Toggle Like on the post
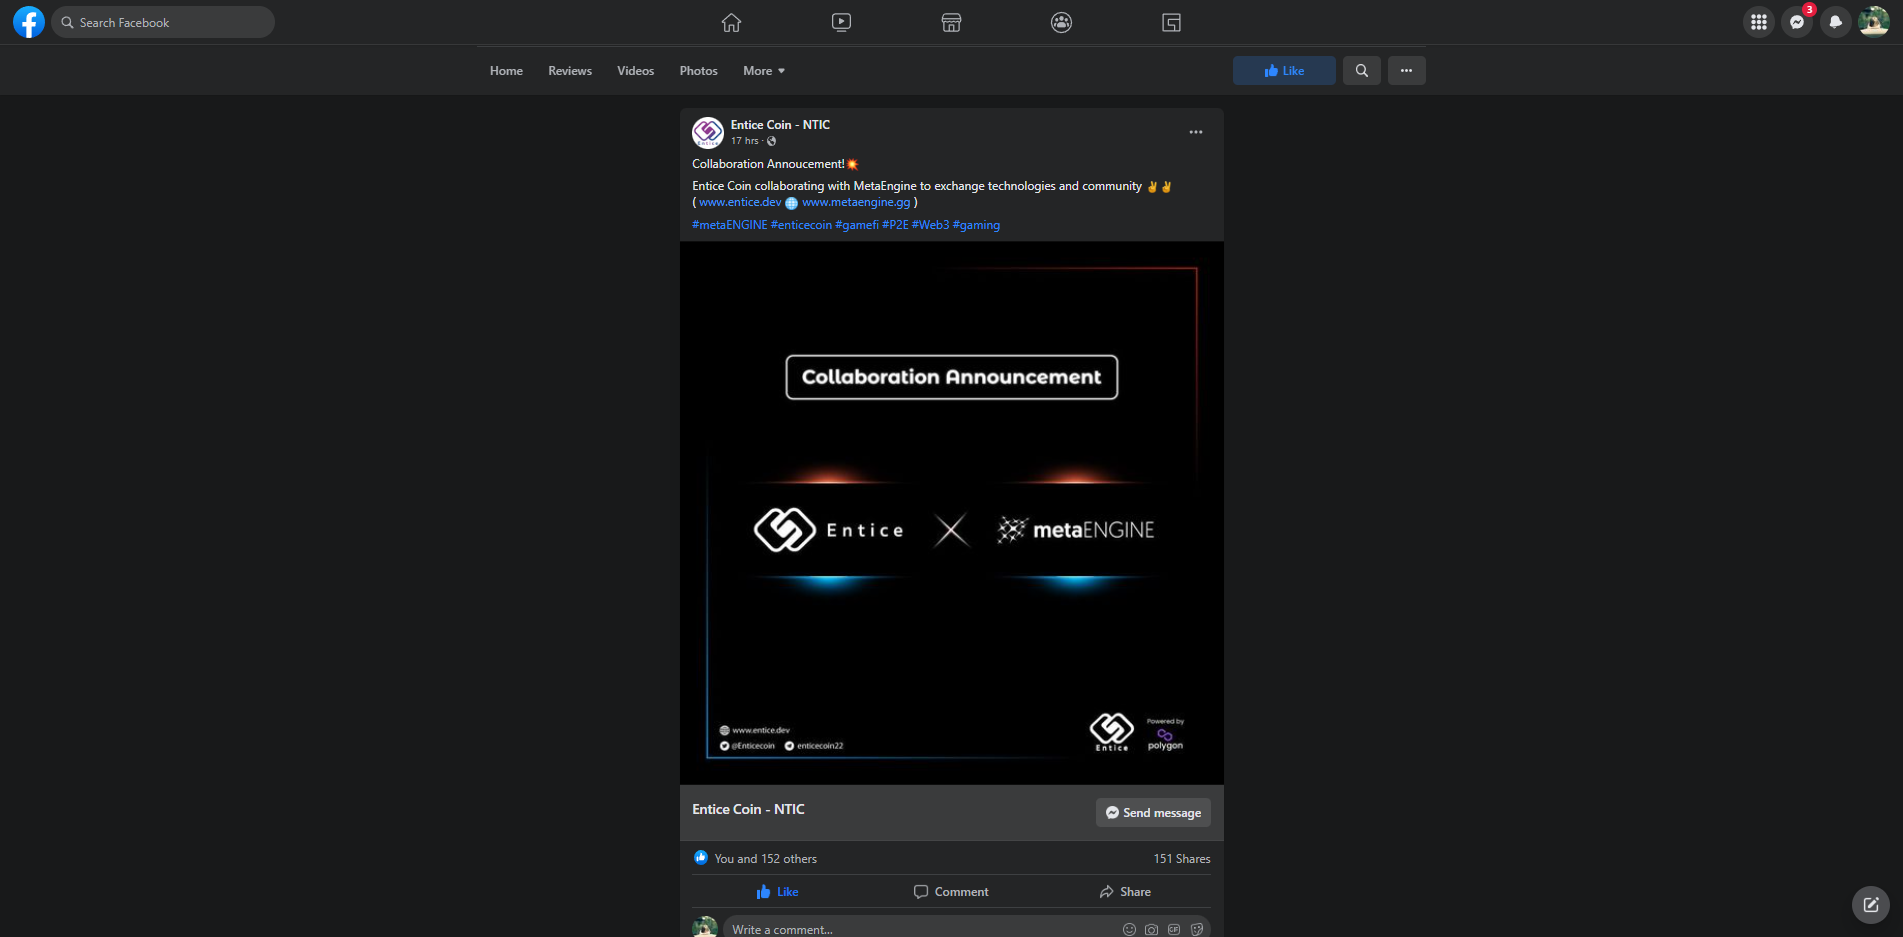The height and width of the screenshot is (937, 1903). click(777, 892)
